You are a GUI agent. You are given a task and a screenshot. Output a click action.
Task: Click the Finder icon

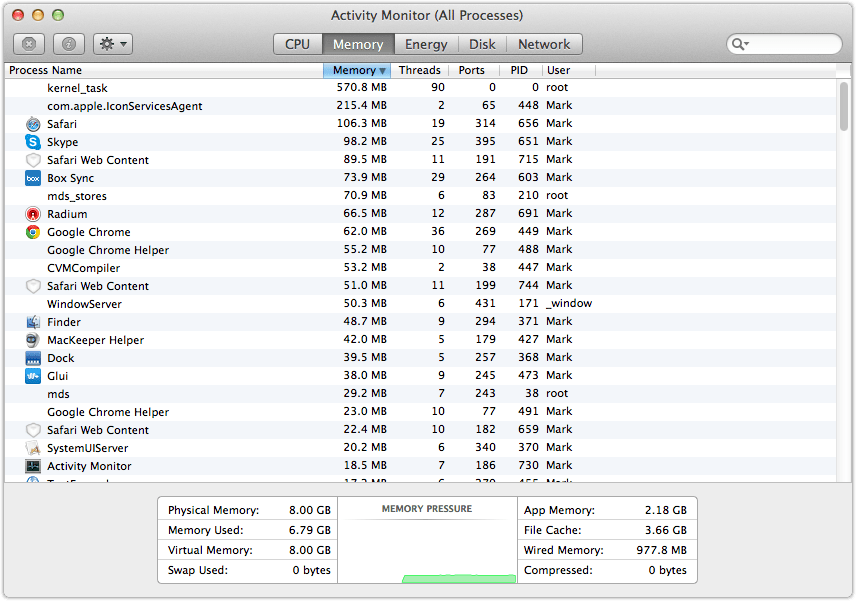pos(33,322)
